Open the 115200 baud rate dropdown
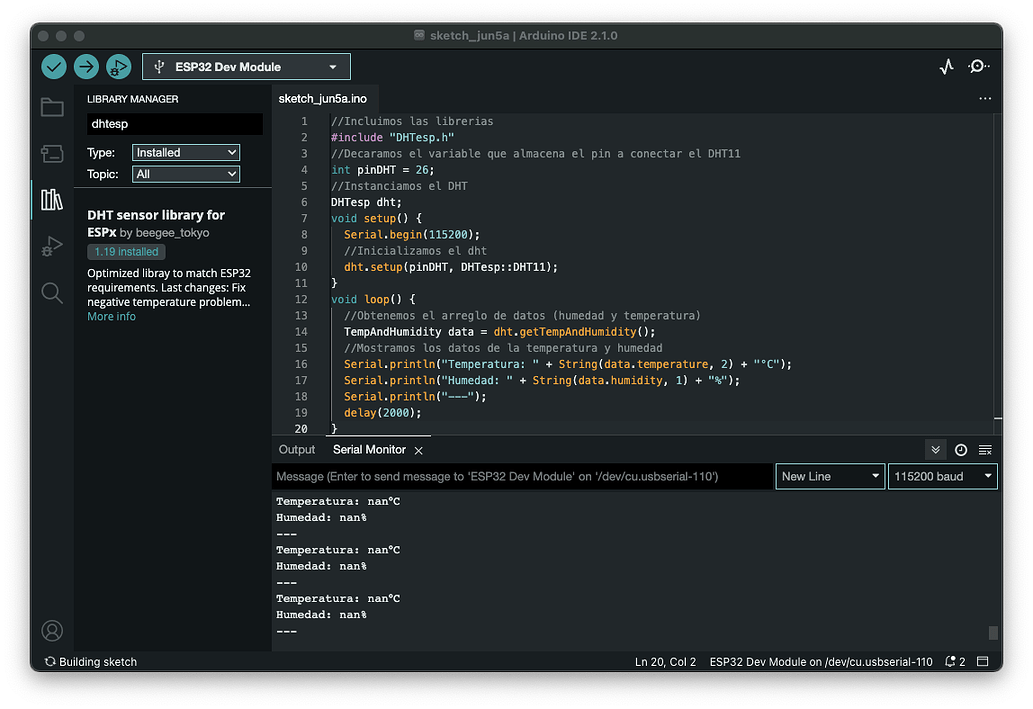Viewport: 1033px width, 709px height. click(x=943, y=477)
